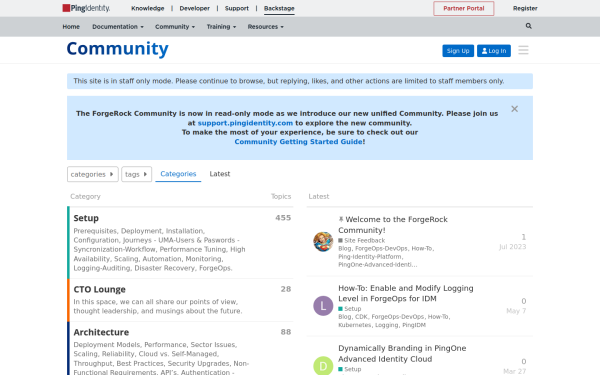Click the 28 topics count
The image size is (600, 375).
click(x=286, y=289)
